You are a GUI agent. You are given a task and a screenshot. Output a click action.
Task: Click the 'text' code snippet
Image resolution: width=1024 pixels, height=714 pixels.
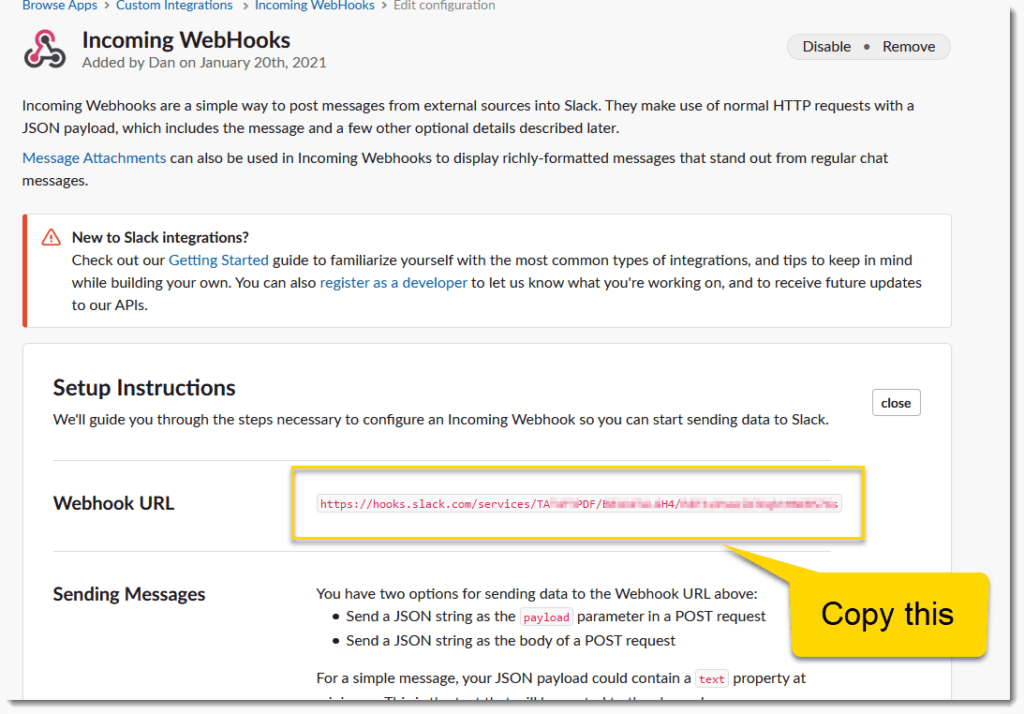pos(711,679)
